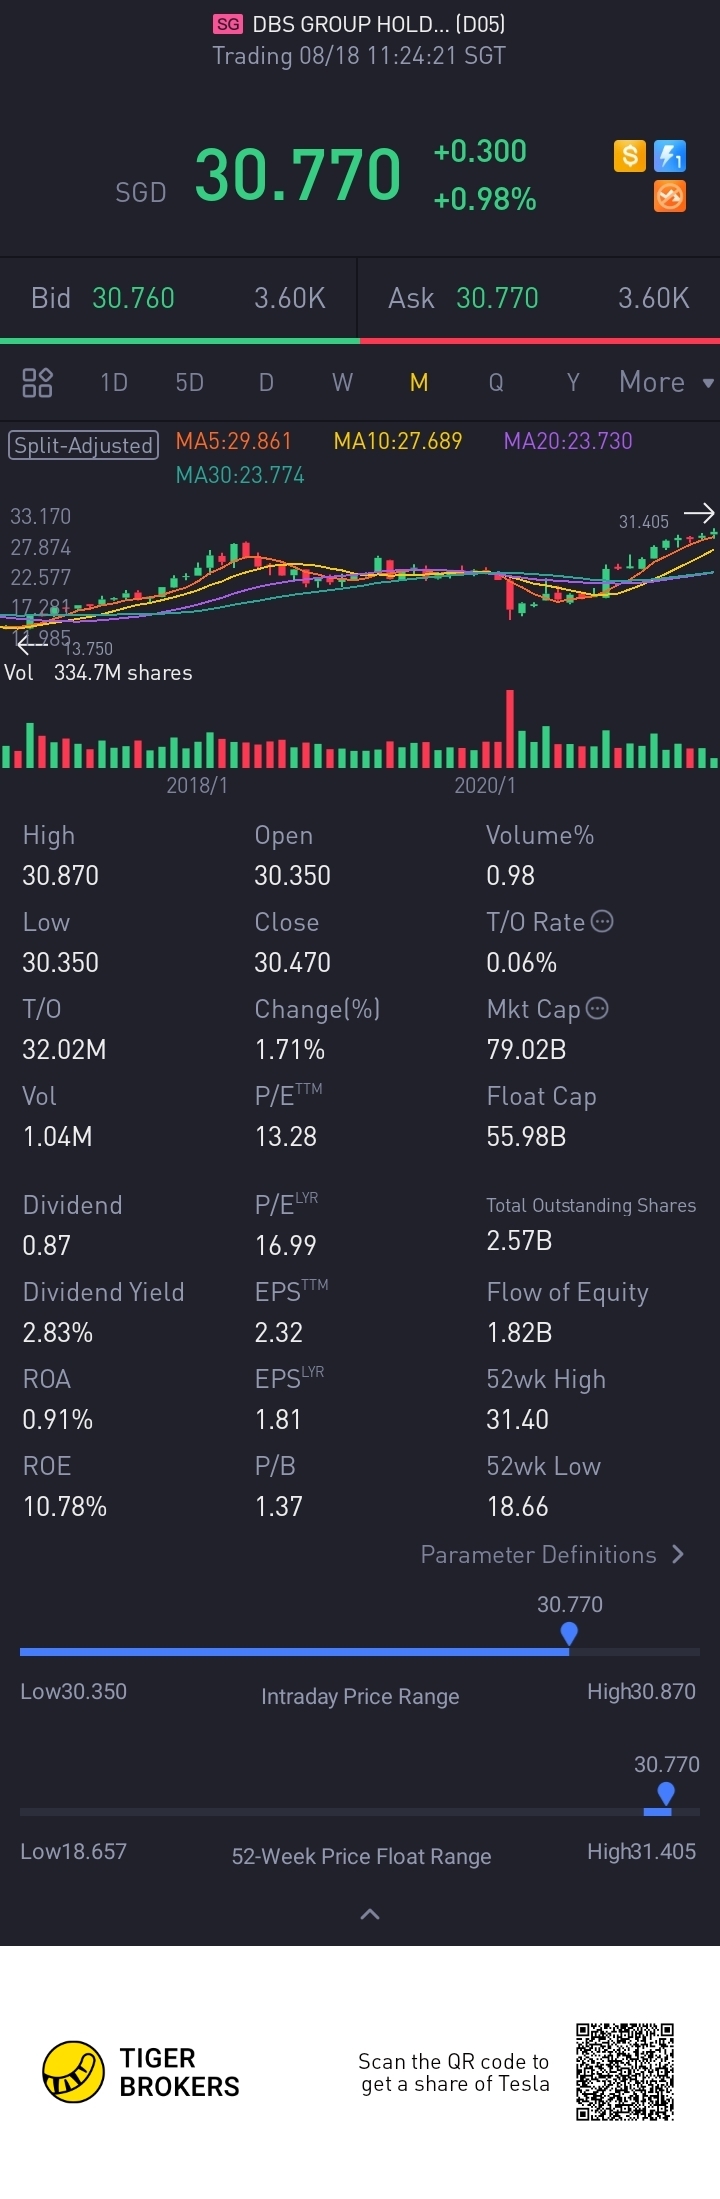Tap the blue lightning bolt icon
The width and height of the screenshot is (720, 2199).
(669, 156)
